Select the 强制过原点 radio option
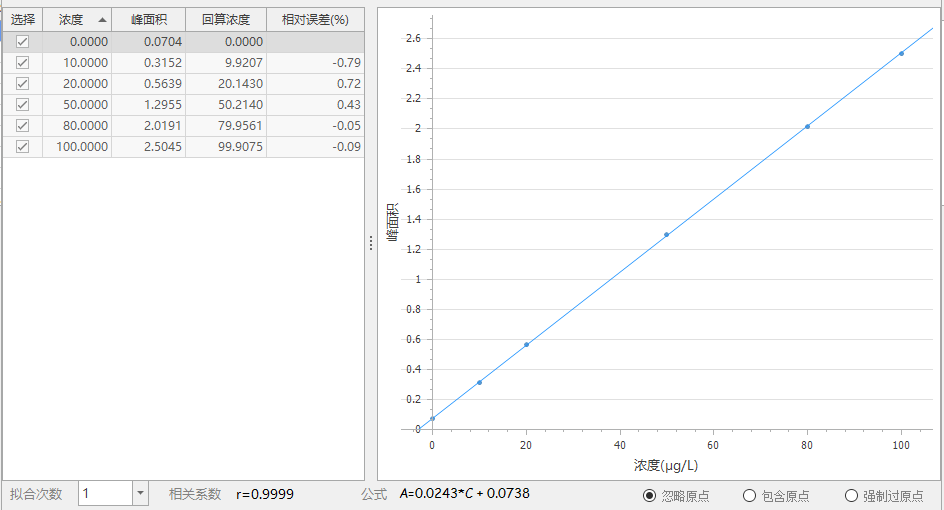This screenshot has width=944, height=510. pos(851,495)
